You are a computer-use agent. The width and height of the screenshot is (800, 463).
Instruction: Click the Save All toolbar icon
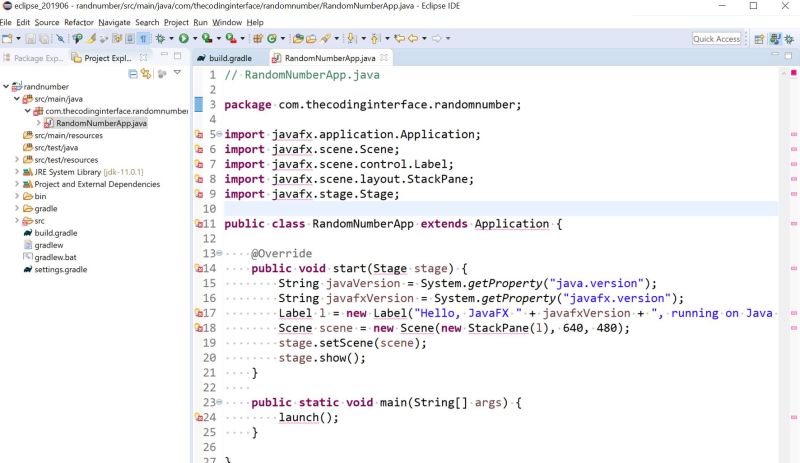[x=44, y=38]
